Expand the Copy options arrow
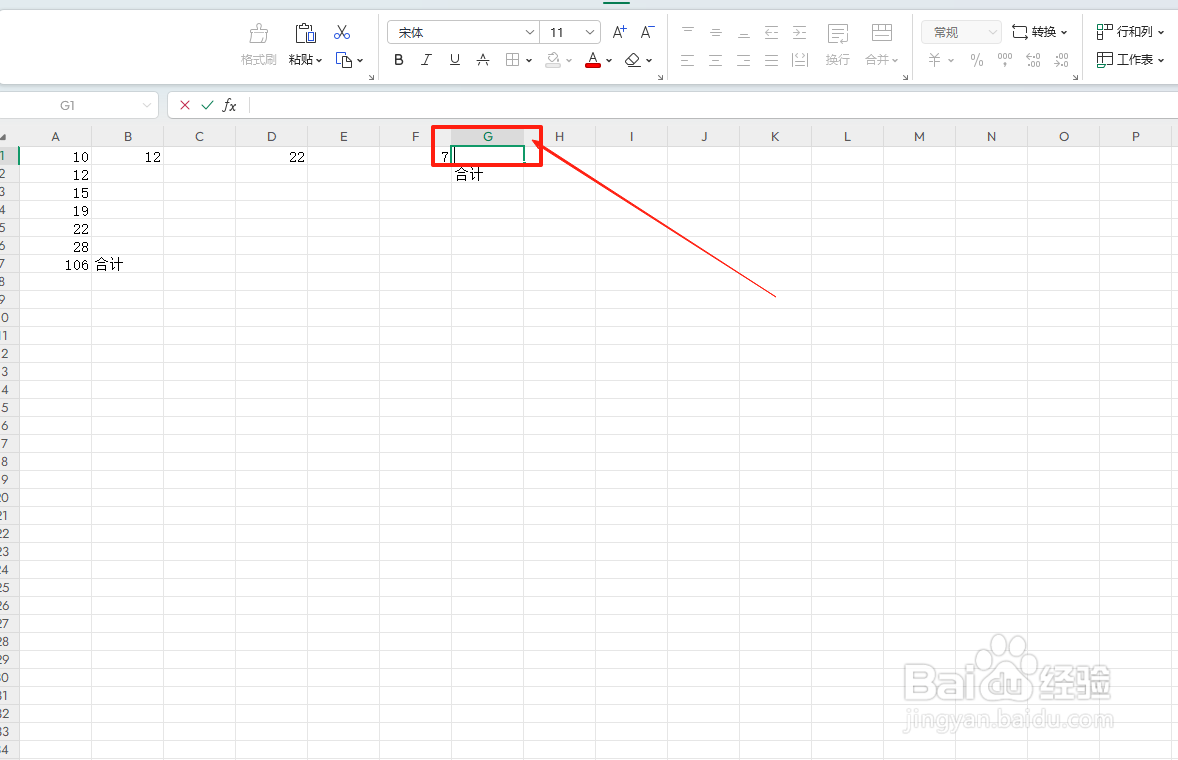The image size is (1178, 760). [x=360, y=60]
